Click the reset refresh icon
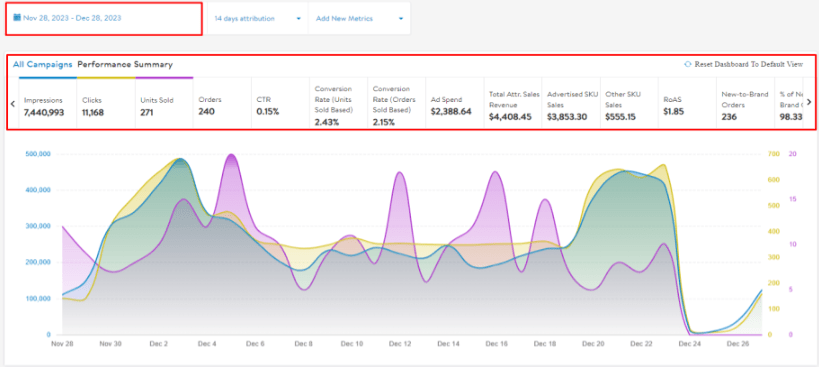This screenshot has width=819, height=367. point(688,64)
